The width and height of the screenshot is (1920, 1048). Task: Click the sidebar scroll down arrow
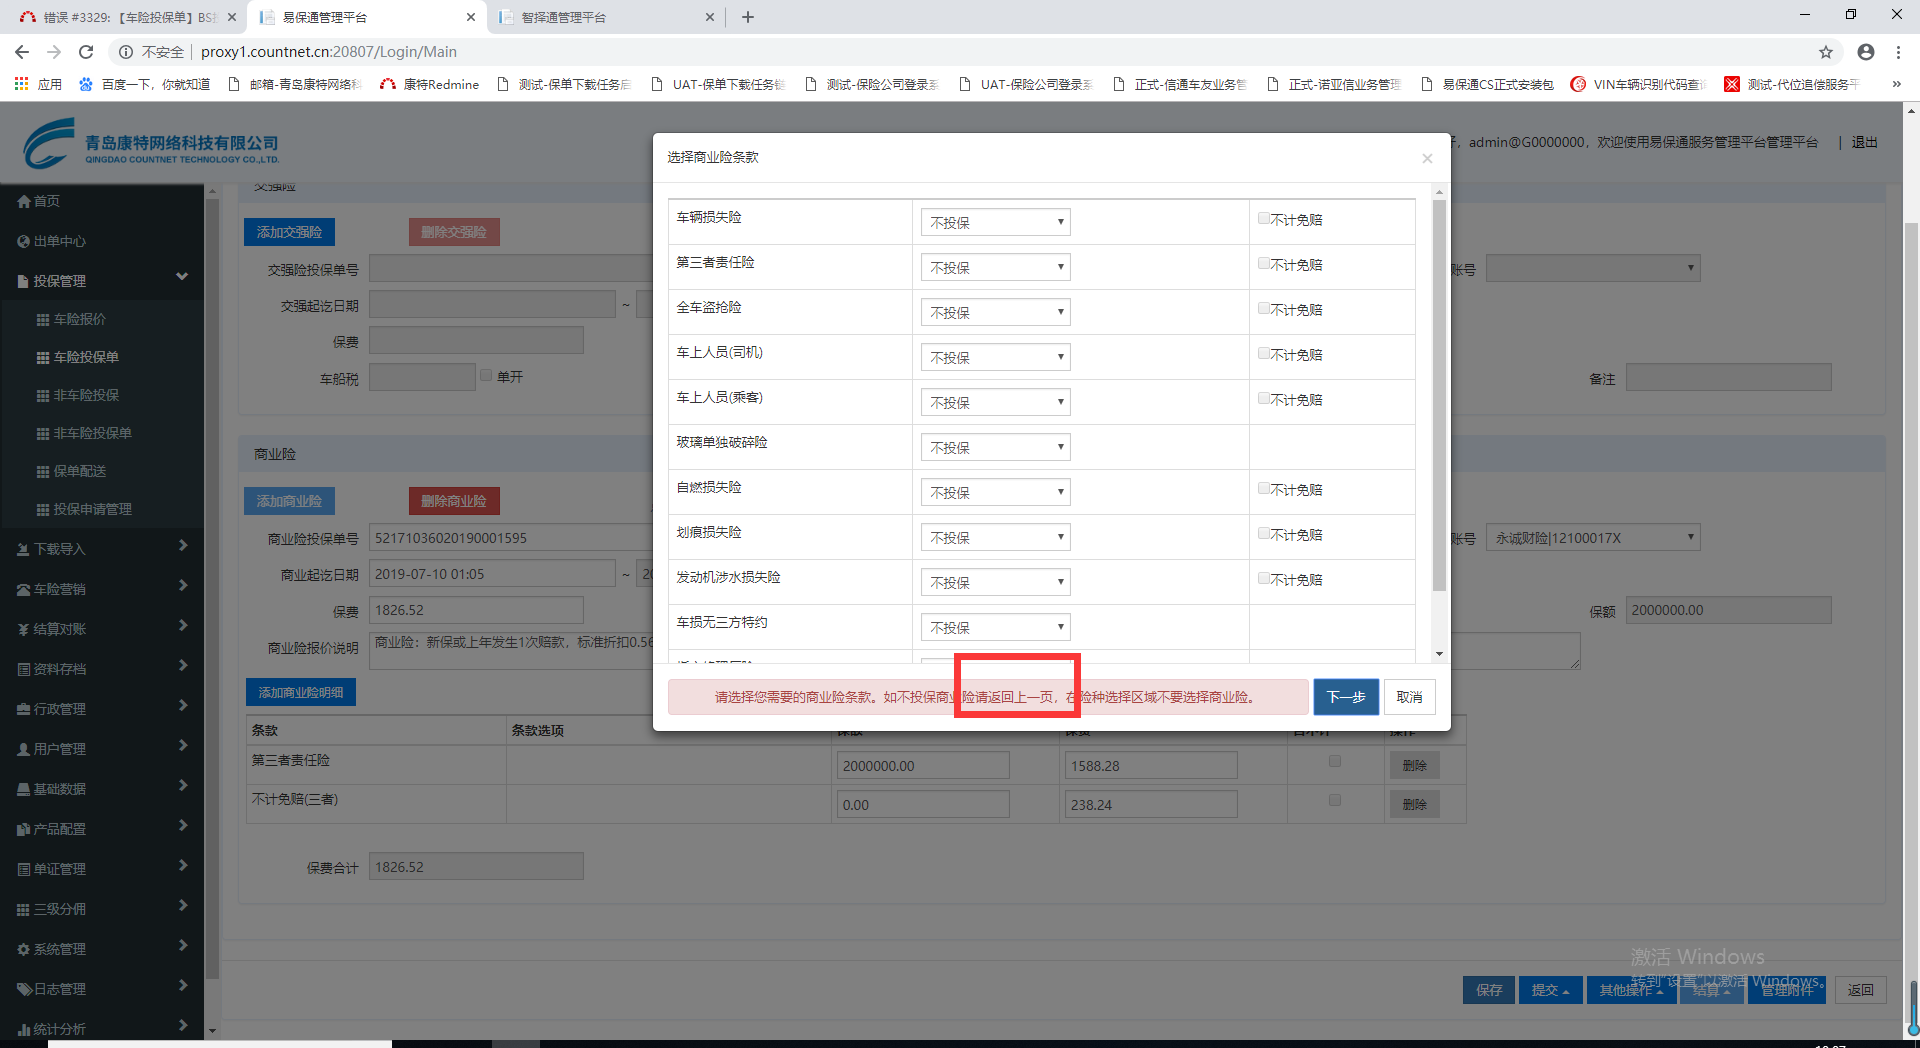click(211, 1030)
